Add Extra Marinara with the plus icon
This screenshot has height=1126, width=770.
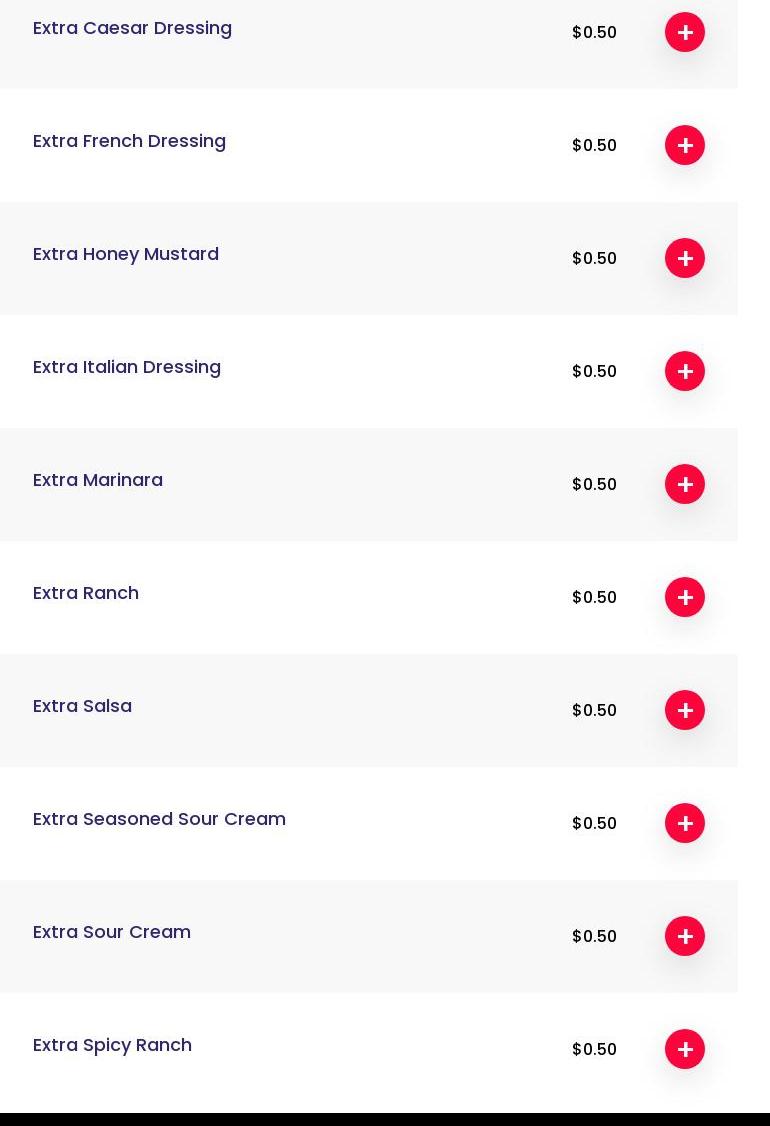click(x=685, y=484)
